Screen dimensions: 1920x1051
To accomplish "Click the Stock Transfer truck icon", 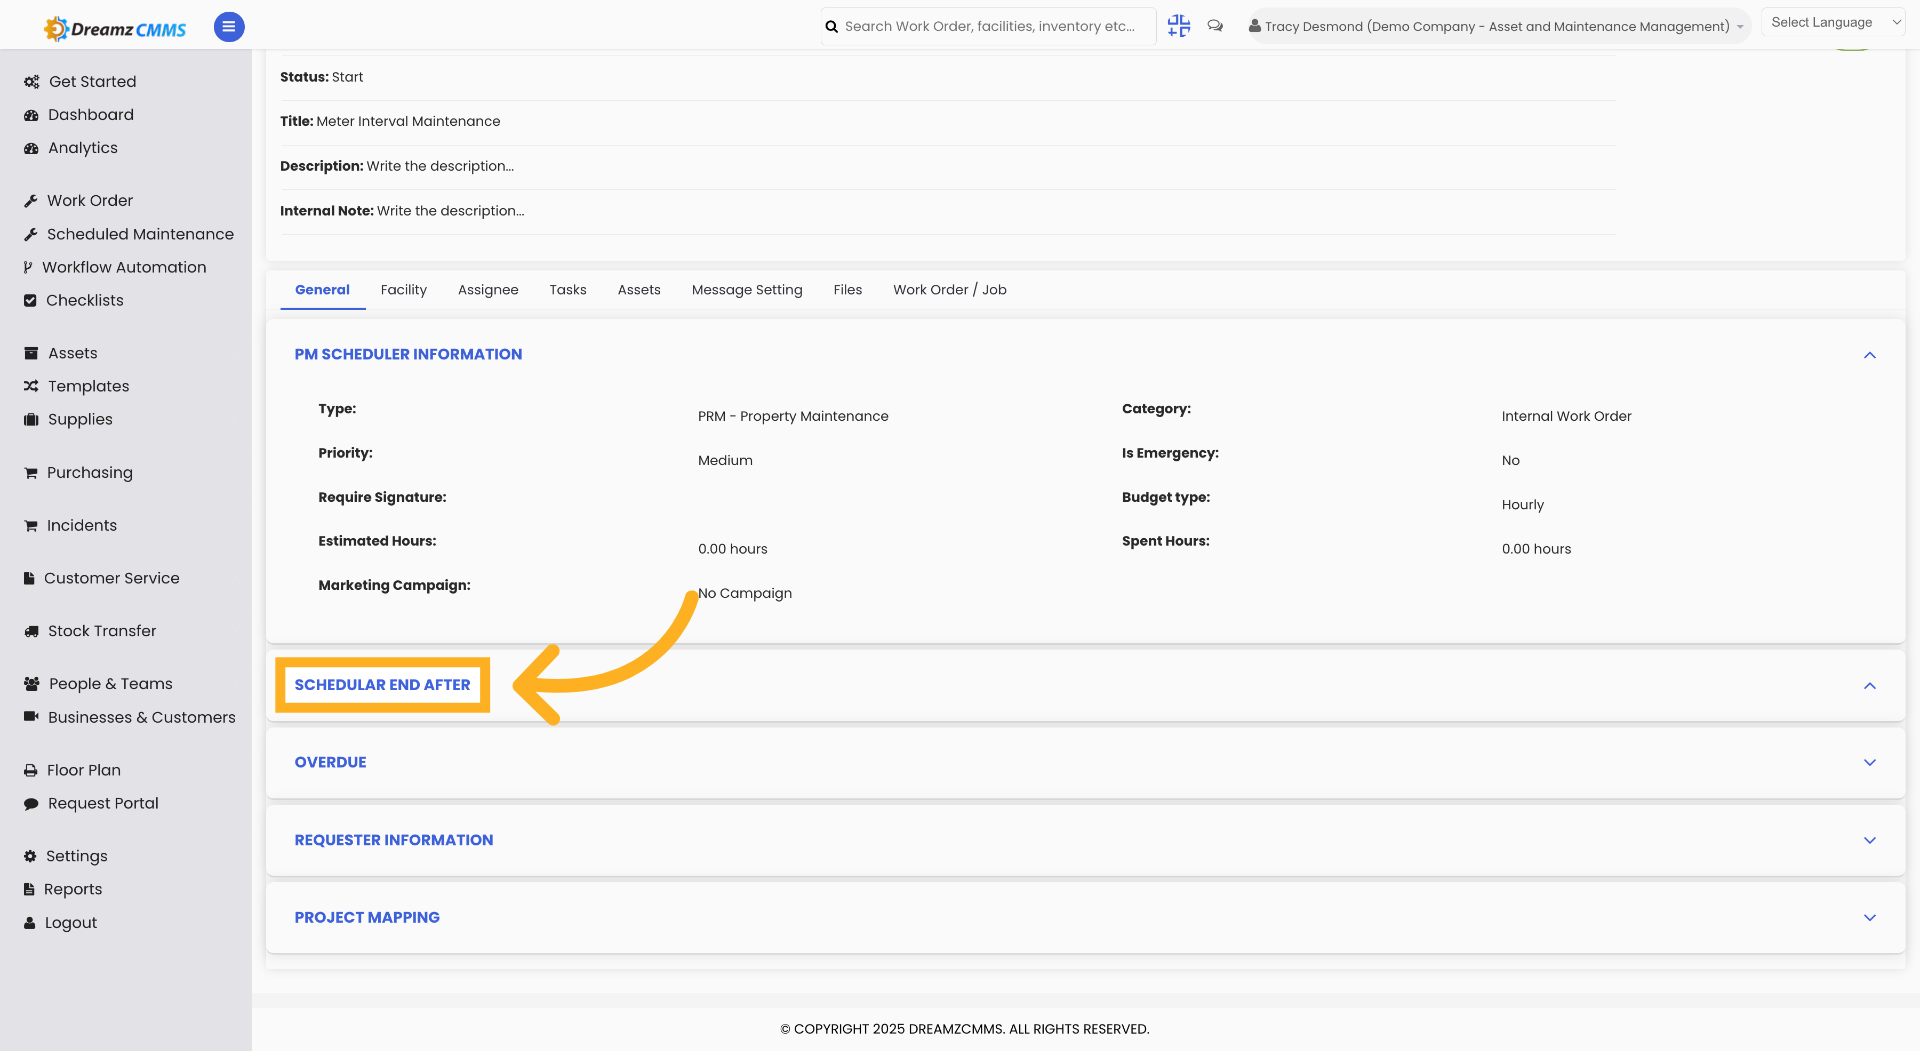I will [31, 631].
